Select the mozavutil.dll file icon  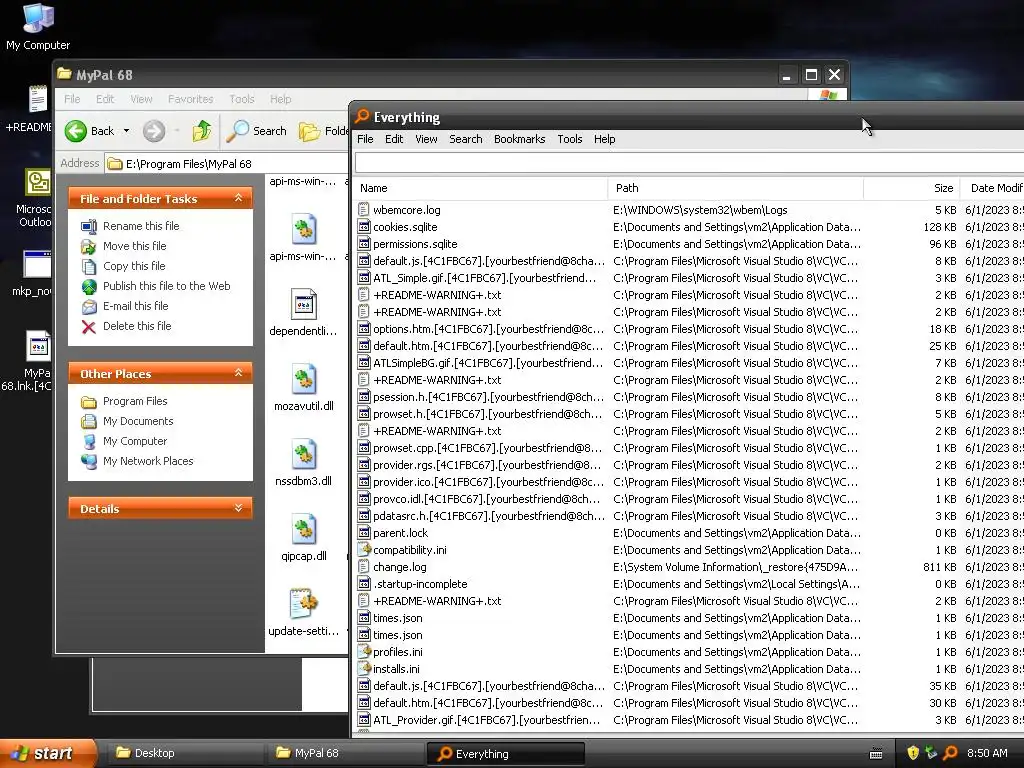point(304,379)
